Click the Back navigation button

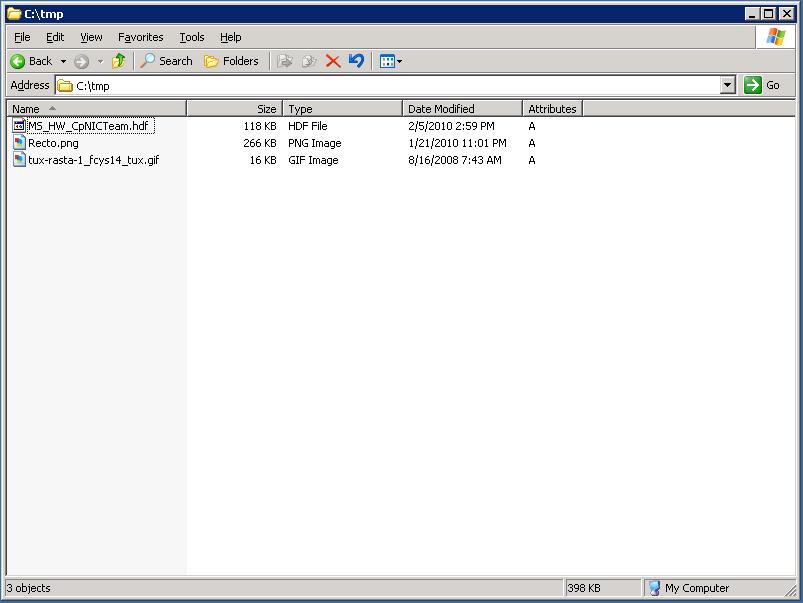click(x=31, y=61)
